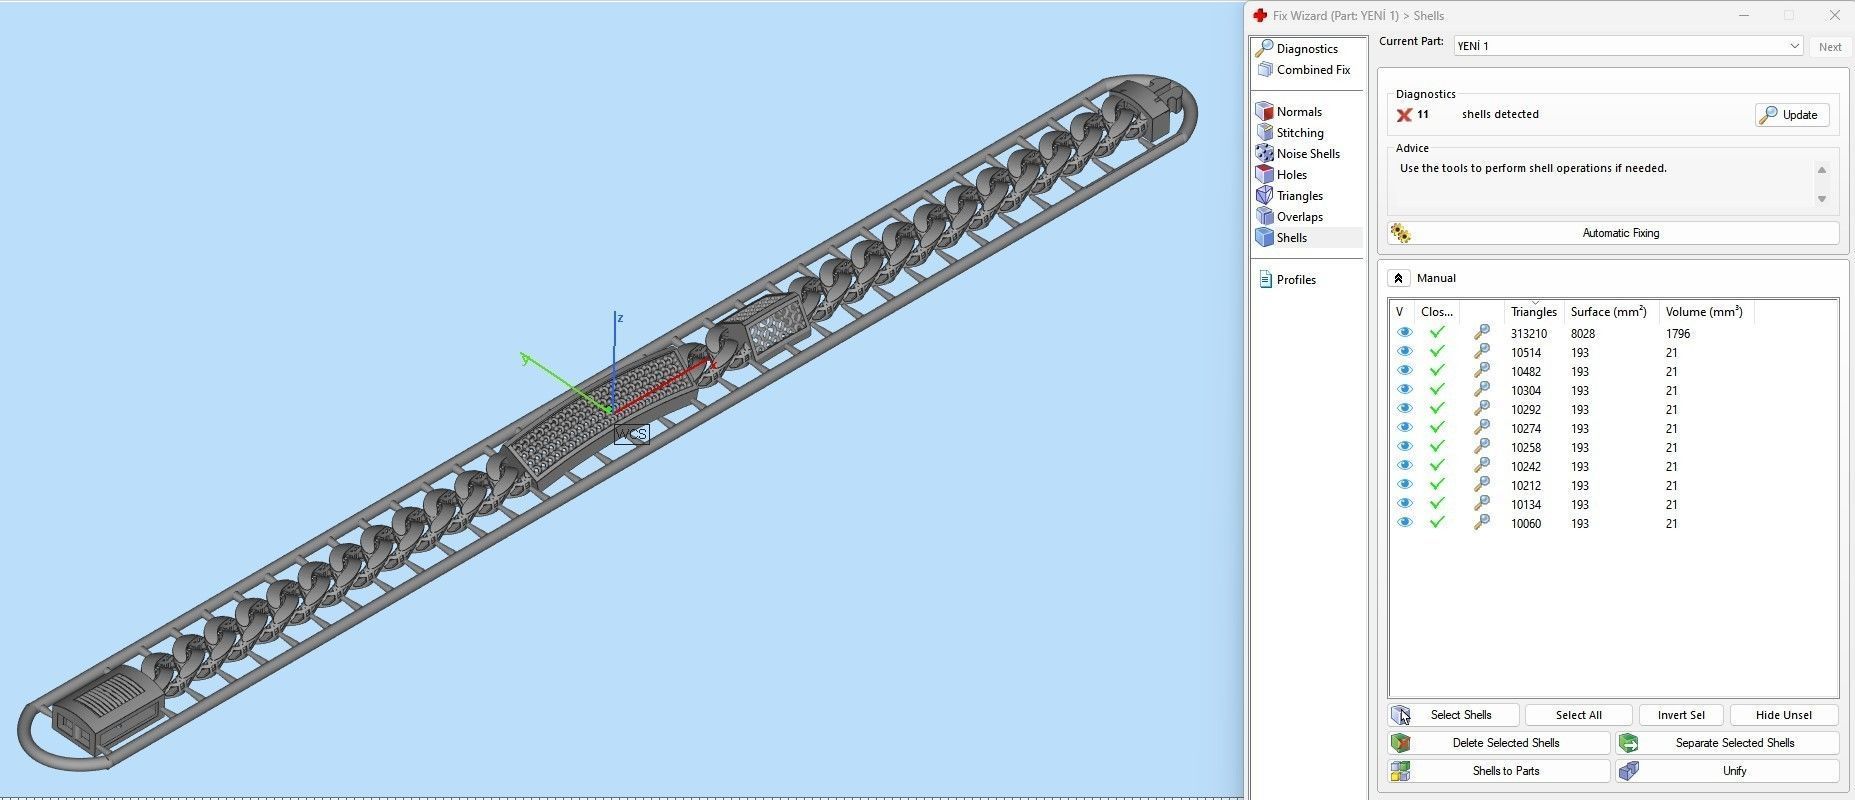Toggle visibility of the 10292-triangle shell
Image resolution: width=1855 pixels, height=800 pixels.
1405,409
